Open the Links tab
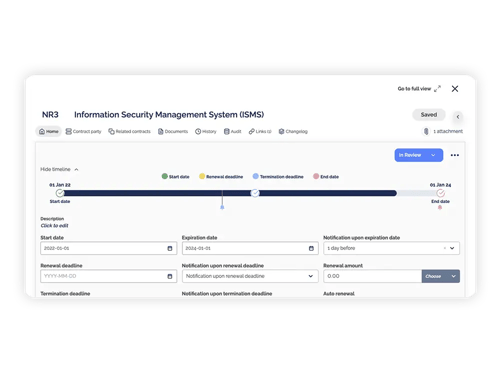Screen dimensions: 500x375 point(260,131)
